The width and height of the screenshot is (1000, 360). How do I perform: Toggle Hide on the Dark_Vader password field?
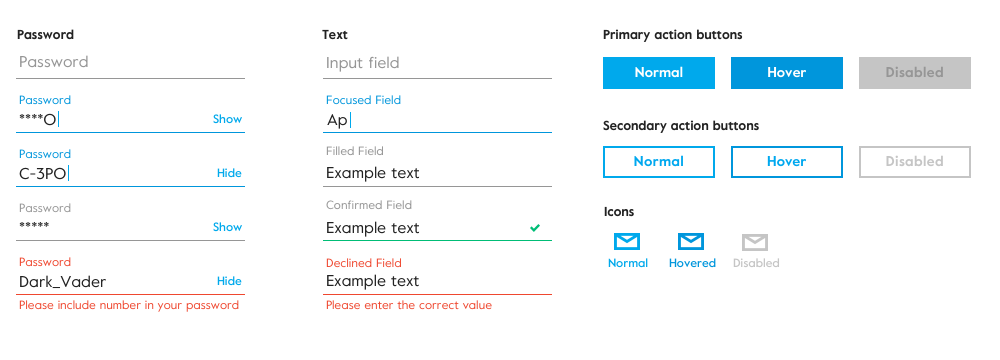click(229, 281)
